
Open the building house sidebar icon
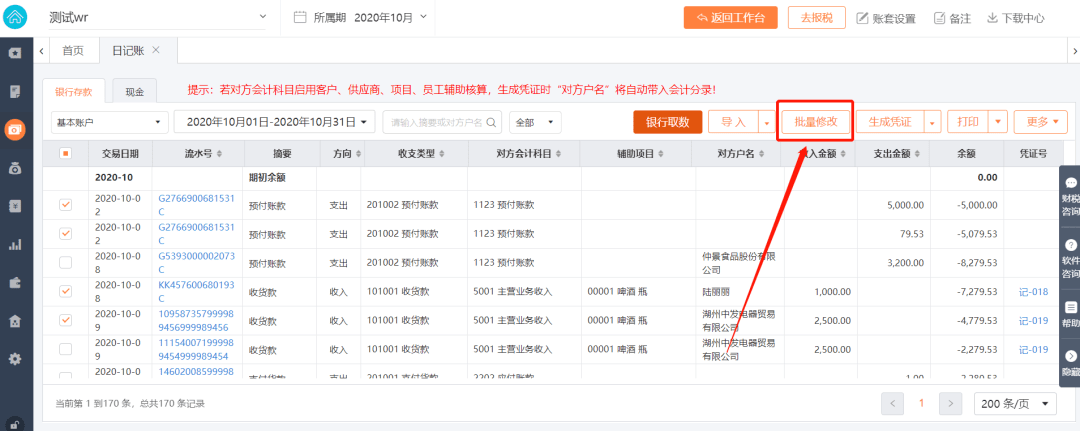pos(15,320)
